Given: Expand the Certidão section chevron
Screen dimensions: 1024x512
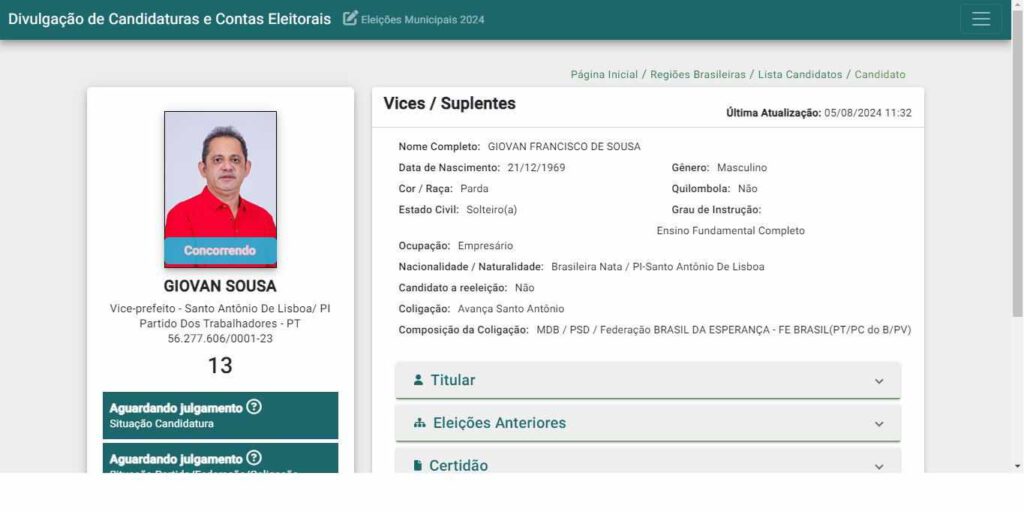Looking at the screenshot, I should (x=879, y=466).
